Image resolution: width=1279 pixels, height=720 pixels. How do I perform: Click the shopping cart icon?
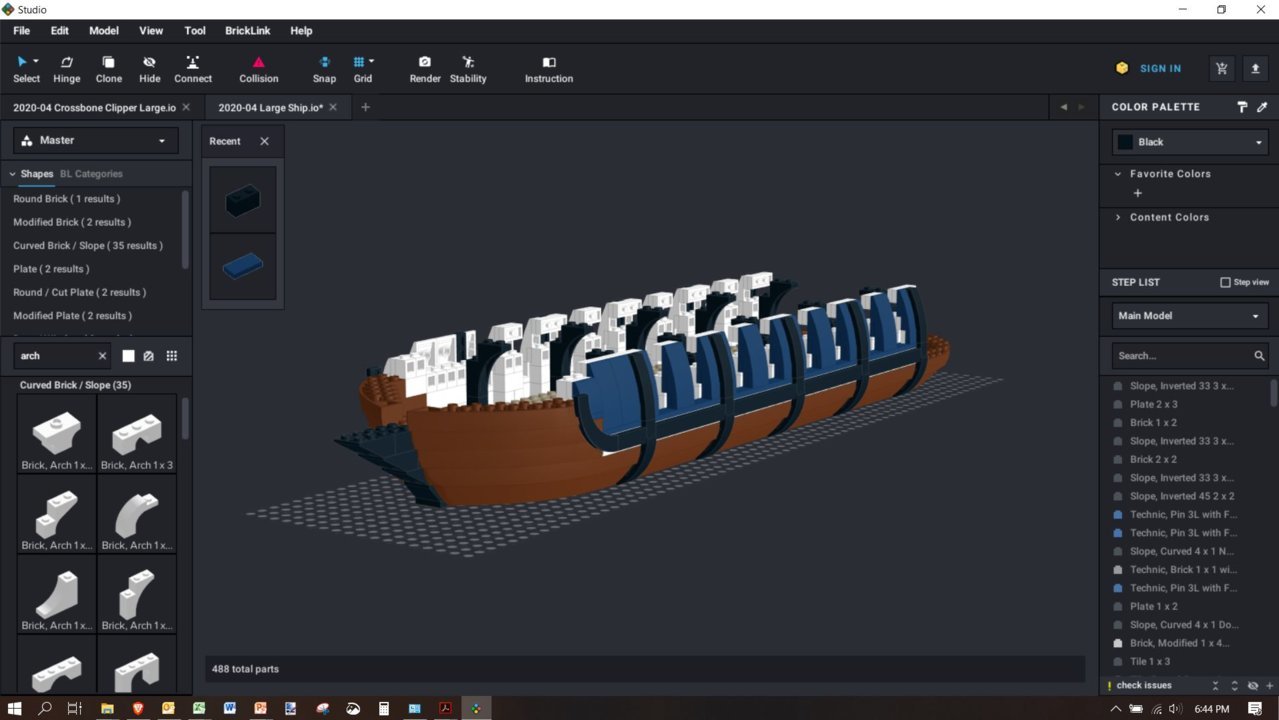(x=1221, y=68)
